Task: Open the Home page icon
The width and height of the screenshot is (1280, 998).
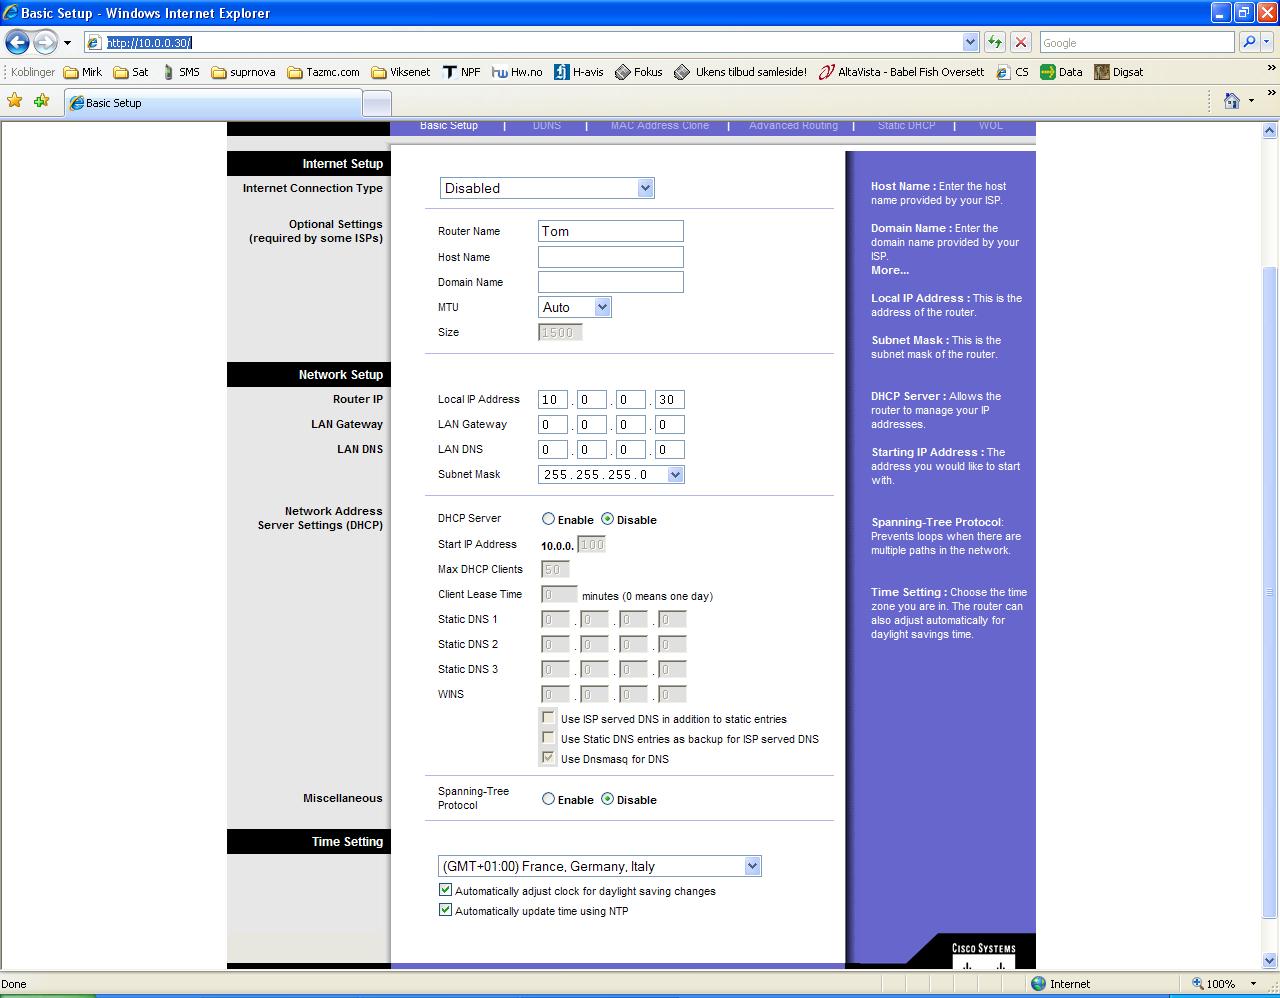Action: (x=1232, y=101)
